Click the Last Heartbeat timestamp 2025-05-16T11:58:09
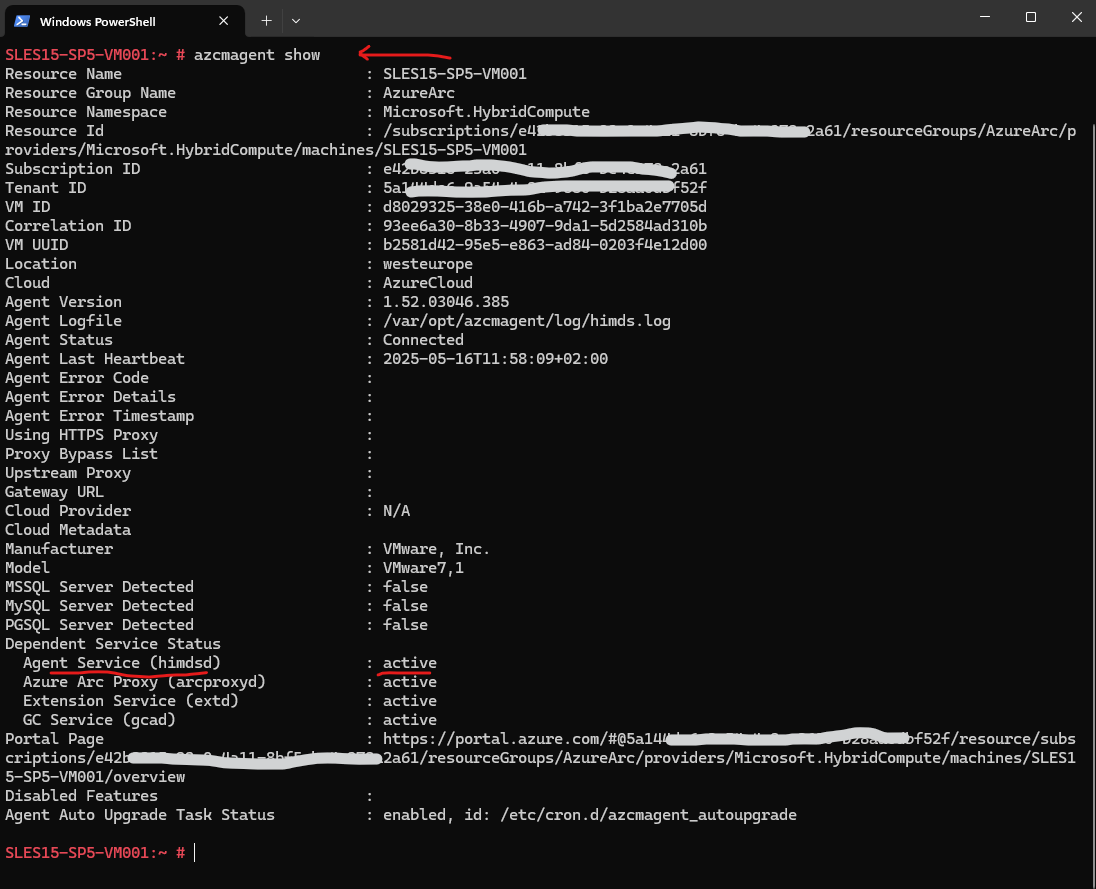 [x=495, y=359]
